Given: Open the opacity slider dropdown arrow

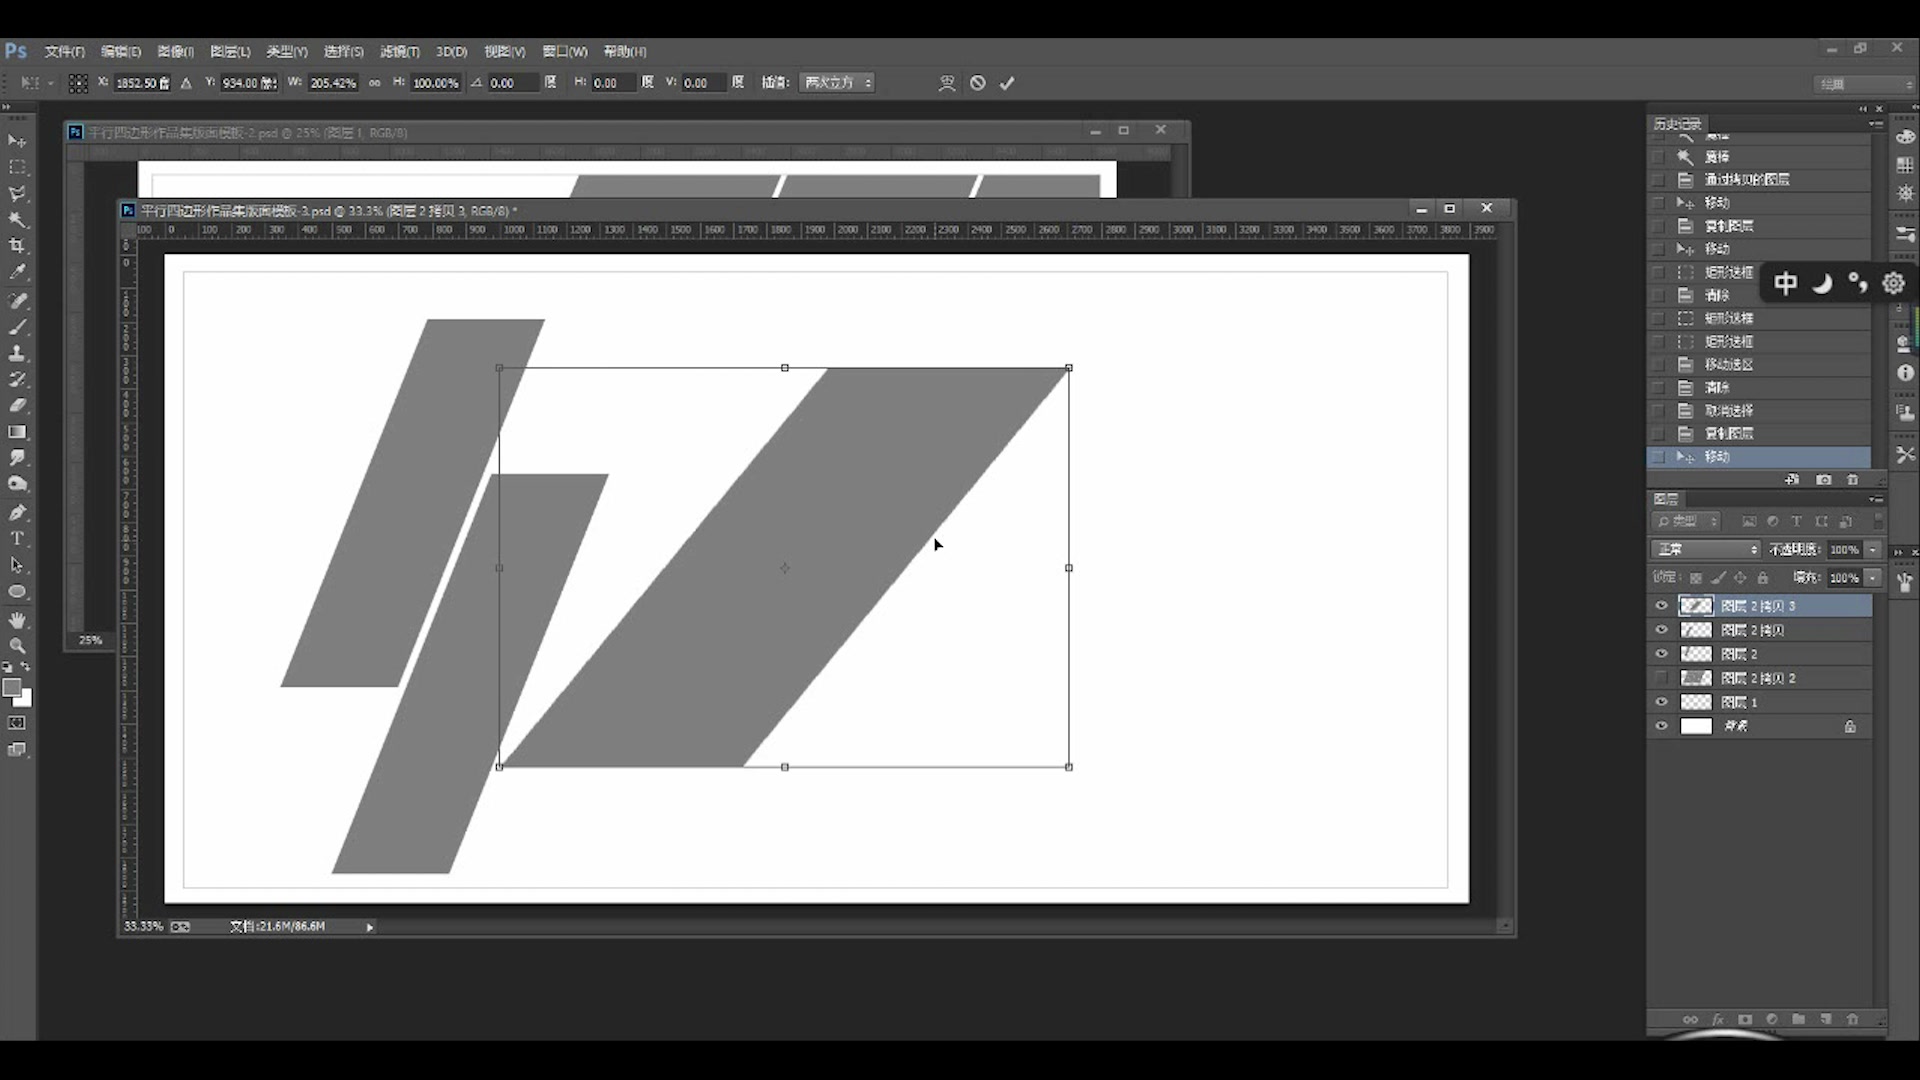Looking at the screenshot, I should [x=1873, y=549].
